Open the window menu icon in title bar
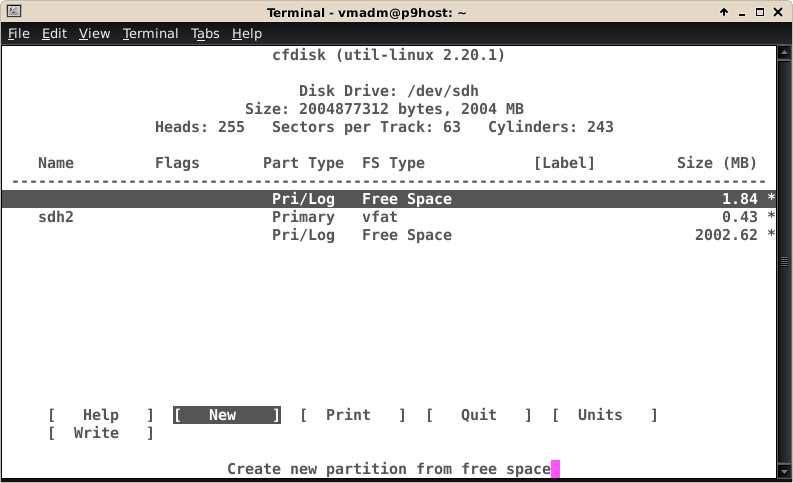This screenshot has width=793, height=483. (12, 11)
